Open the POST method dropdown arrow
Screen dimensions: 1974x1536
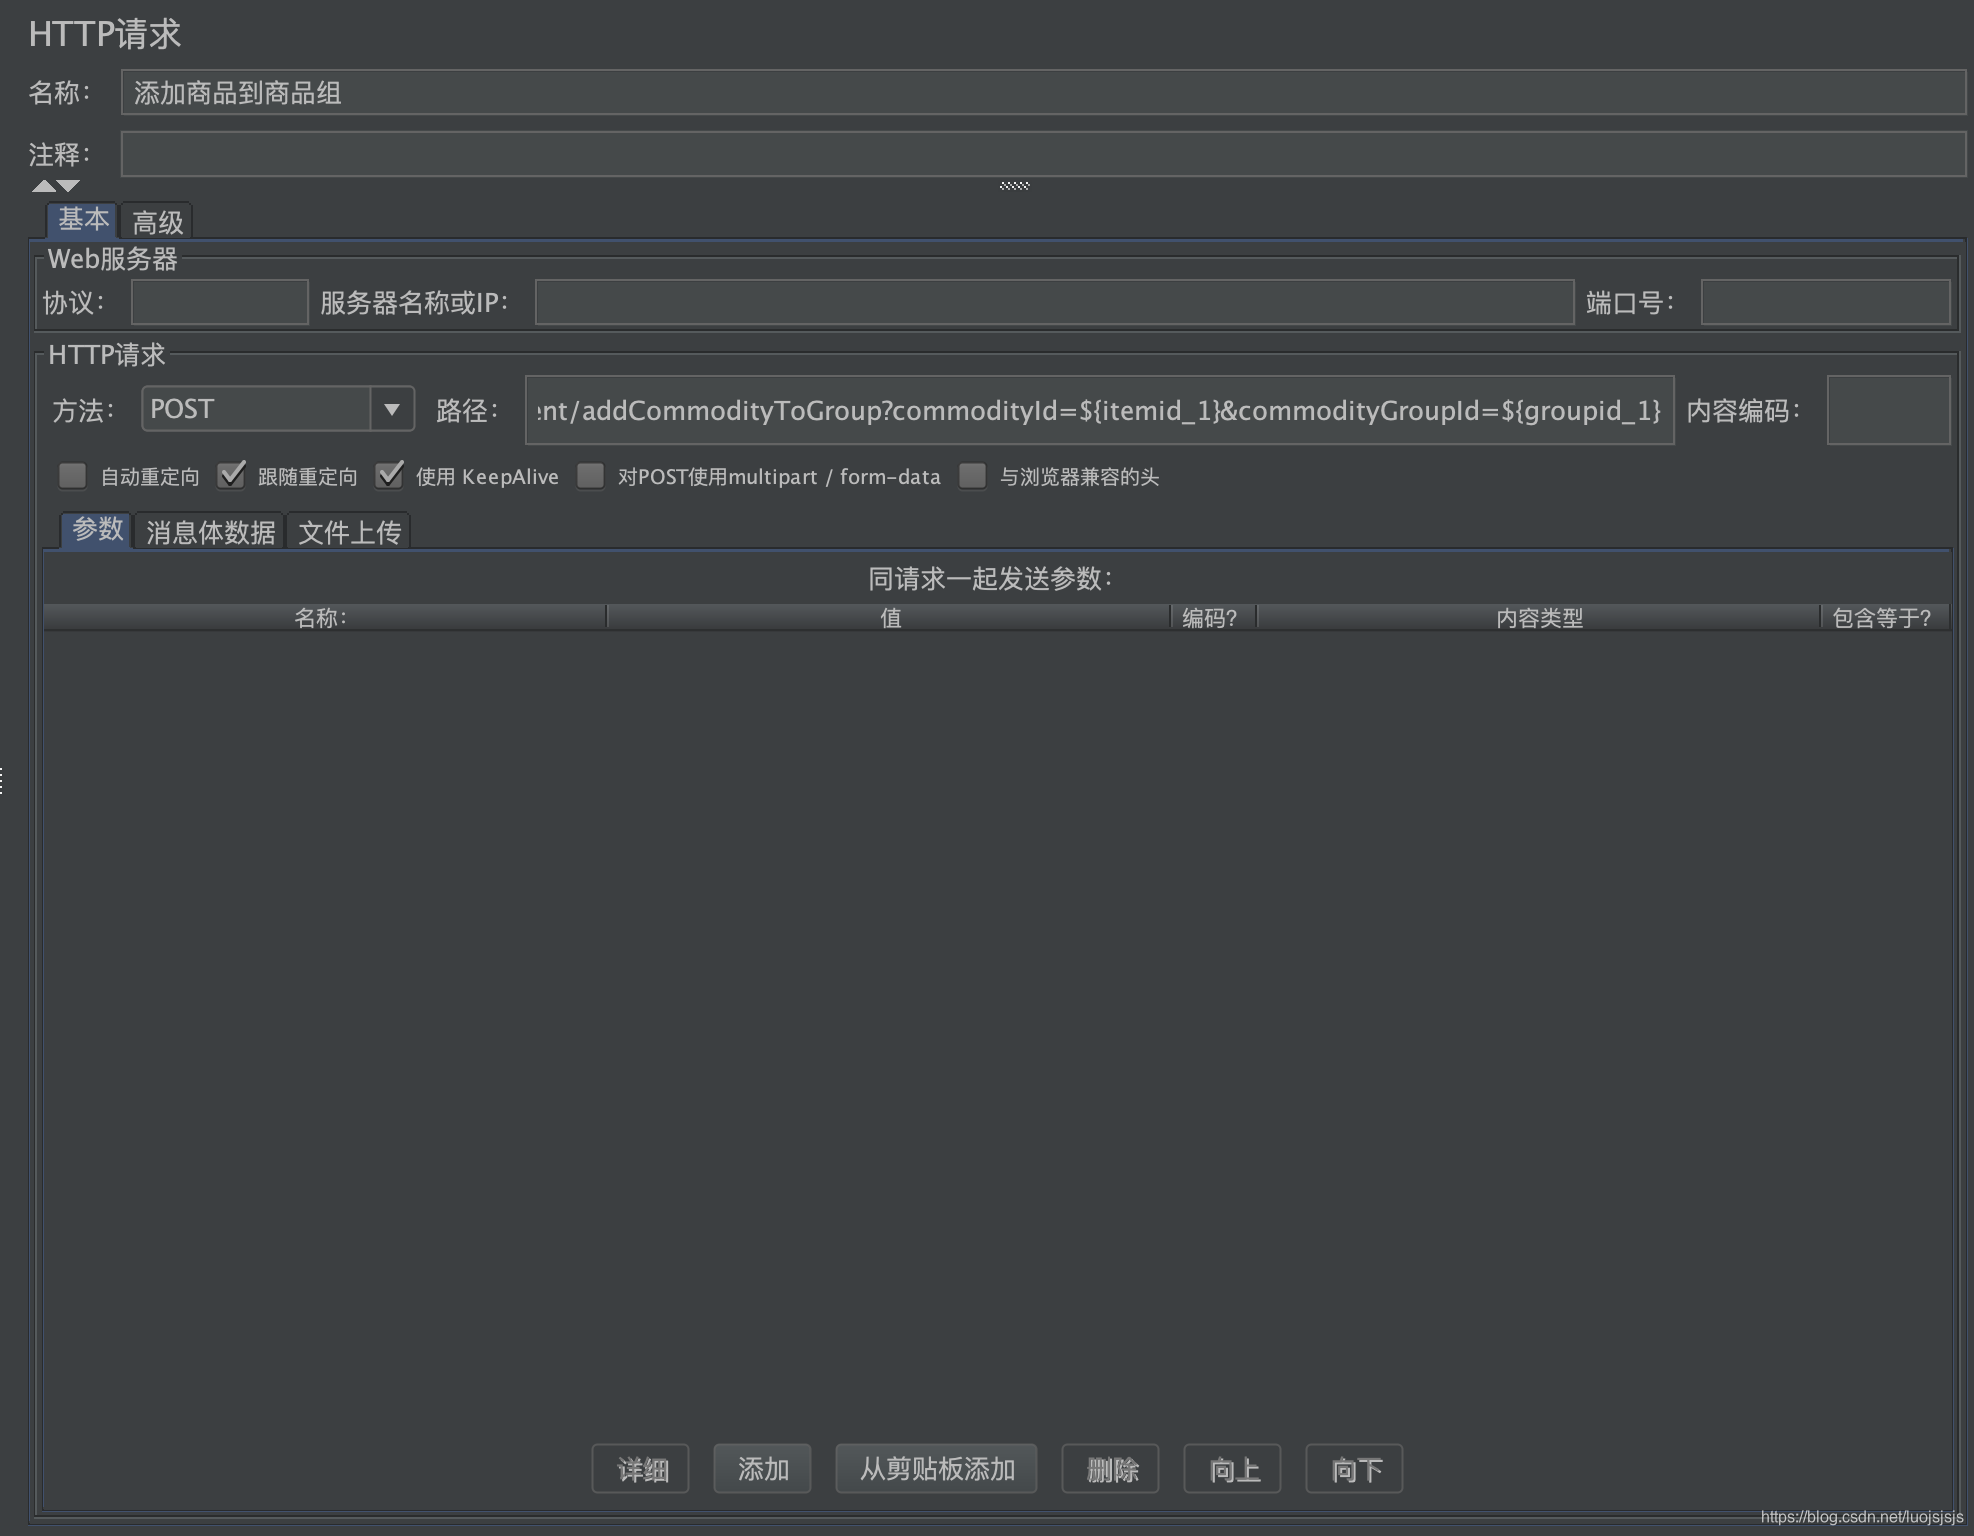click(392, 409)
